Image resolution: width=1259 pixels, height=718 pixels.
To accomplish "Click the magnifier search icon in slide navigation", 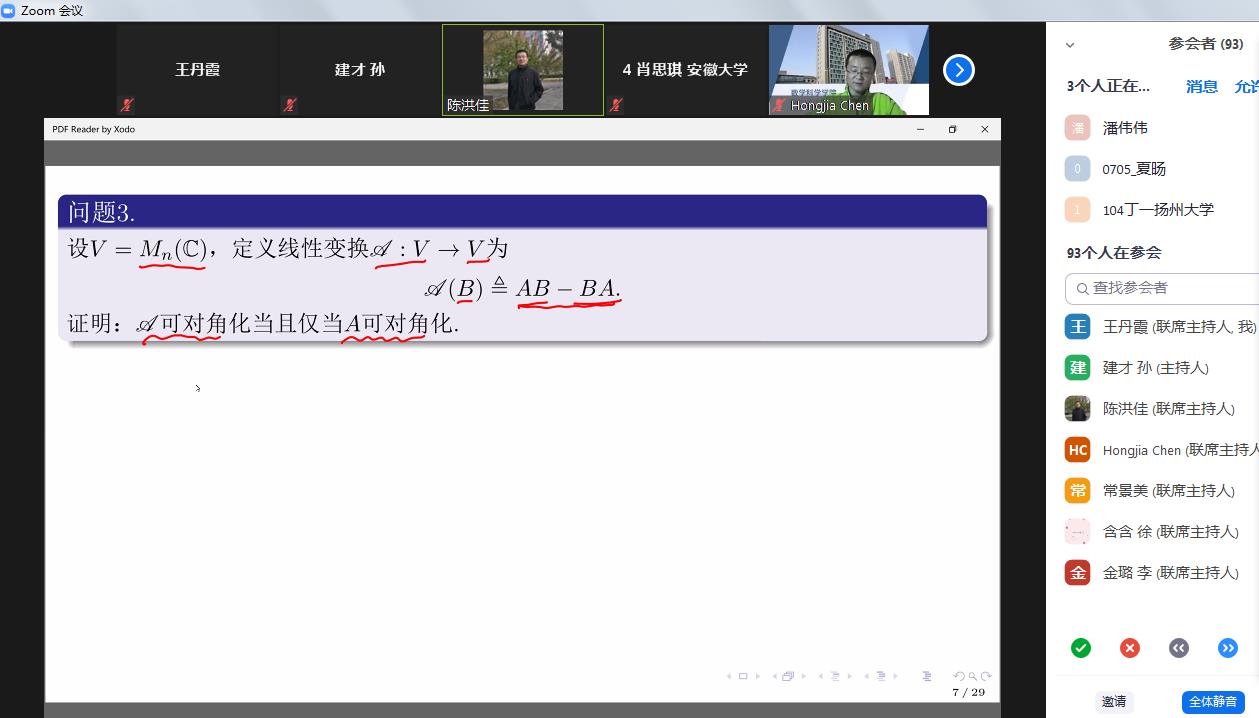I will 972,677.
